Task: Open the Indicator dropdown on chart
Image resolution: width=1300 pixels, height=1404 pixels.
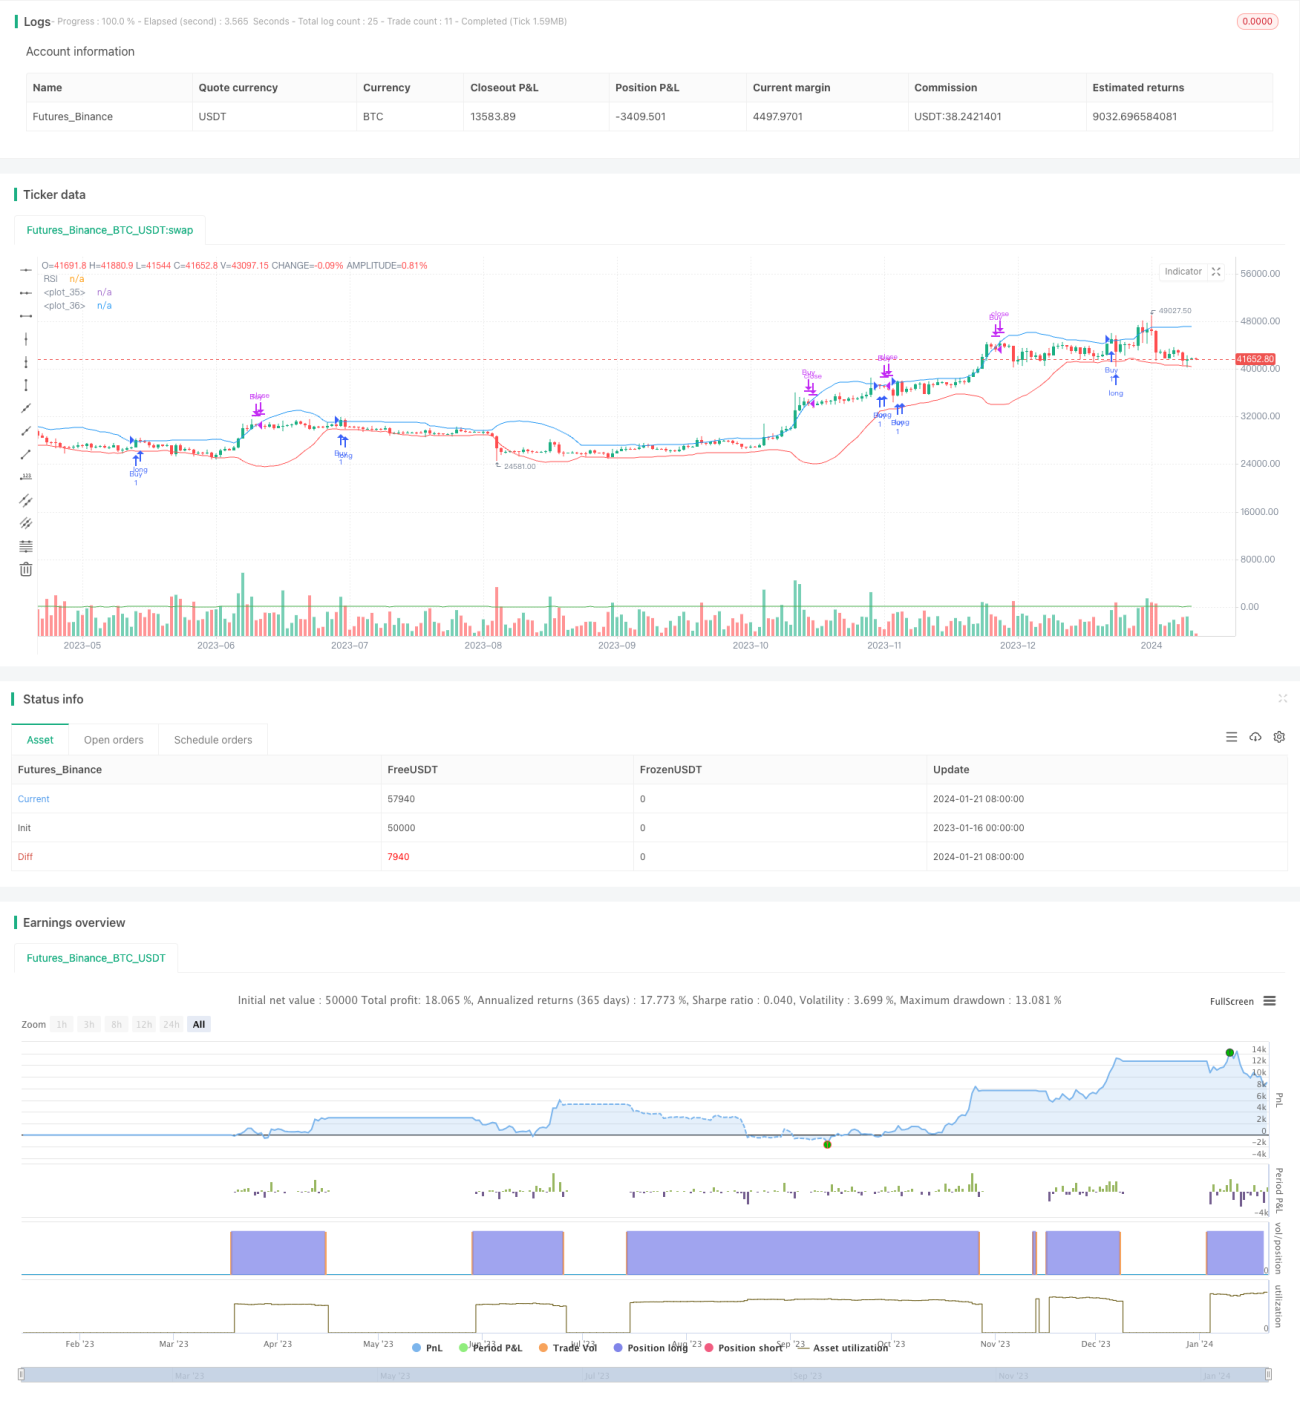Action: pyautogui.click(x=1183, y=272)
